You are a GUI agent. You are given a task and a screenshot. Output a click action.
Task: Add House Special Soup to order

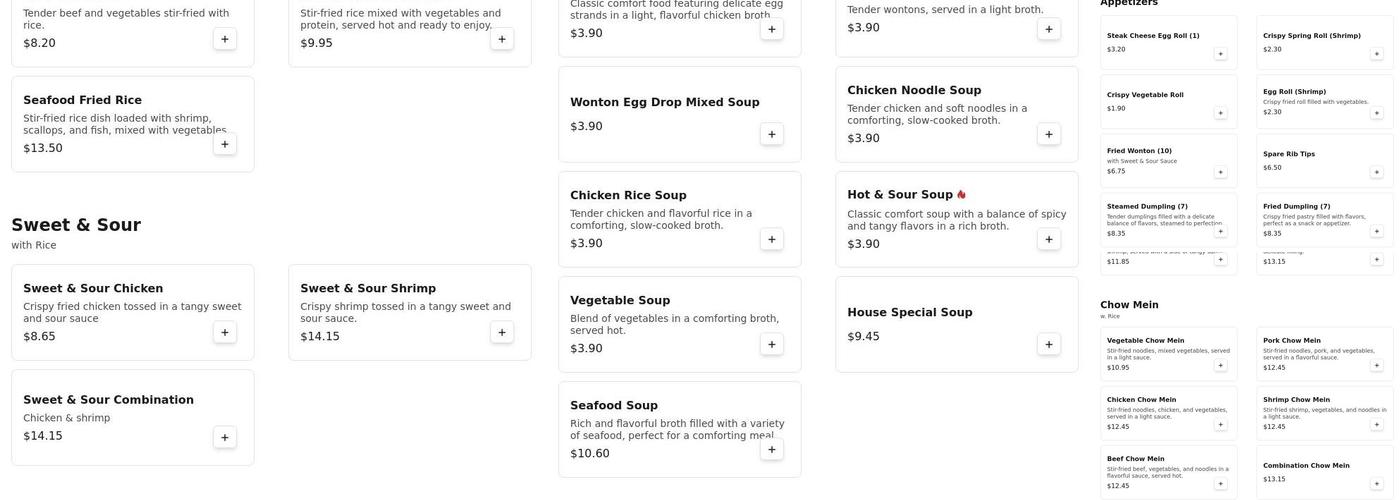pos(1049,344)
